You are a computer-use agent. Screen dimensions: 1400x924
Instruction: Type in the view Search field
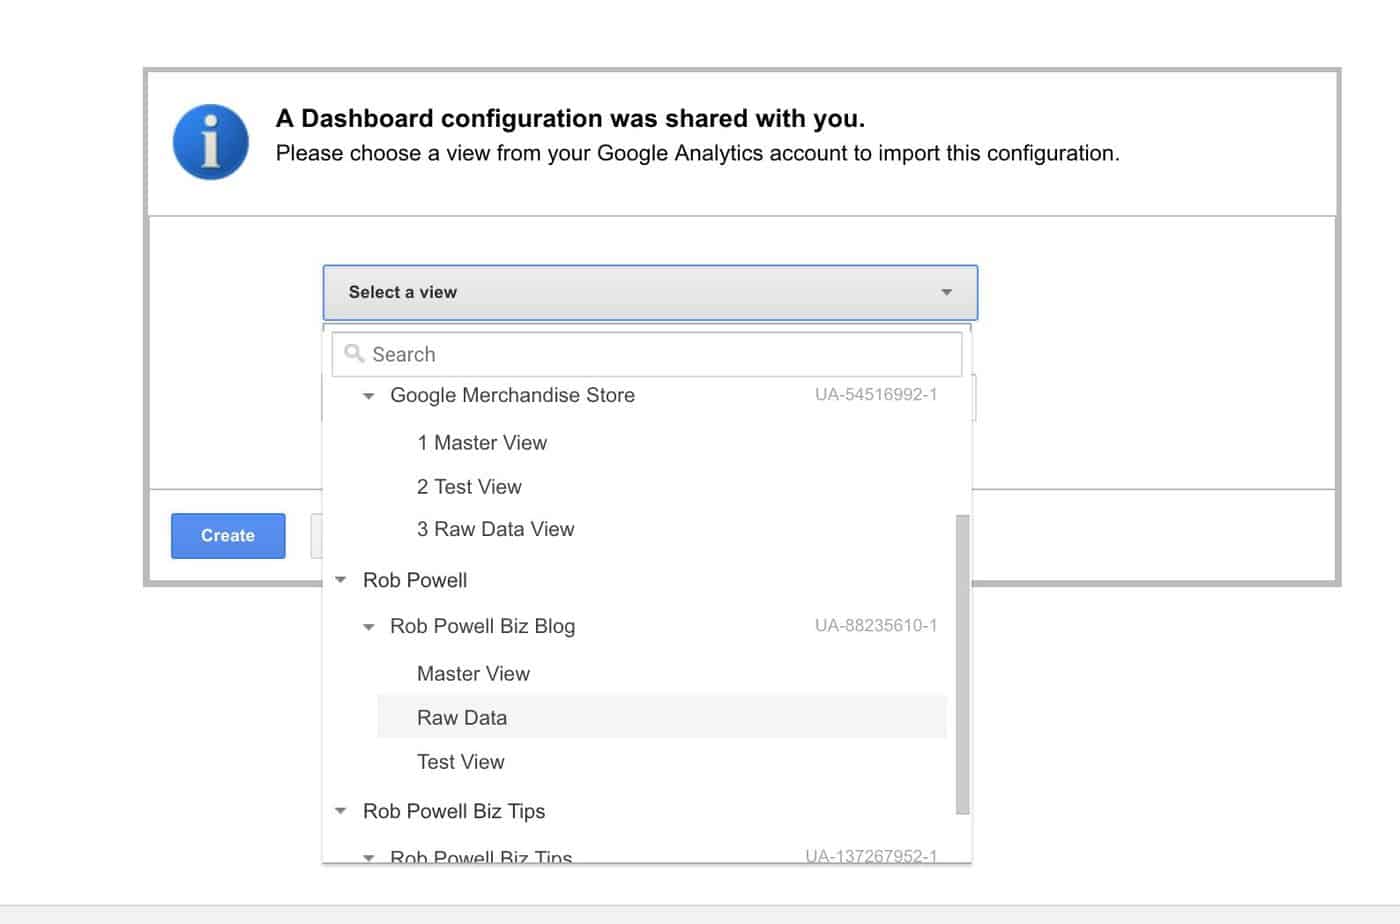pyautogui.click(x=660, y=354)
